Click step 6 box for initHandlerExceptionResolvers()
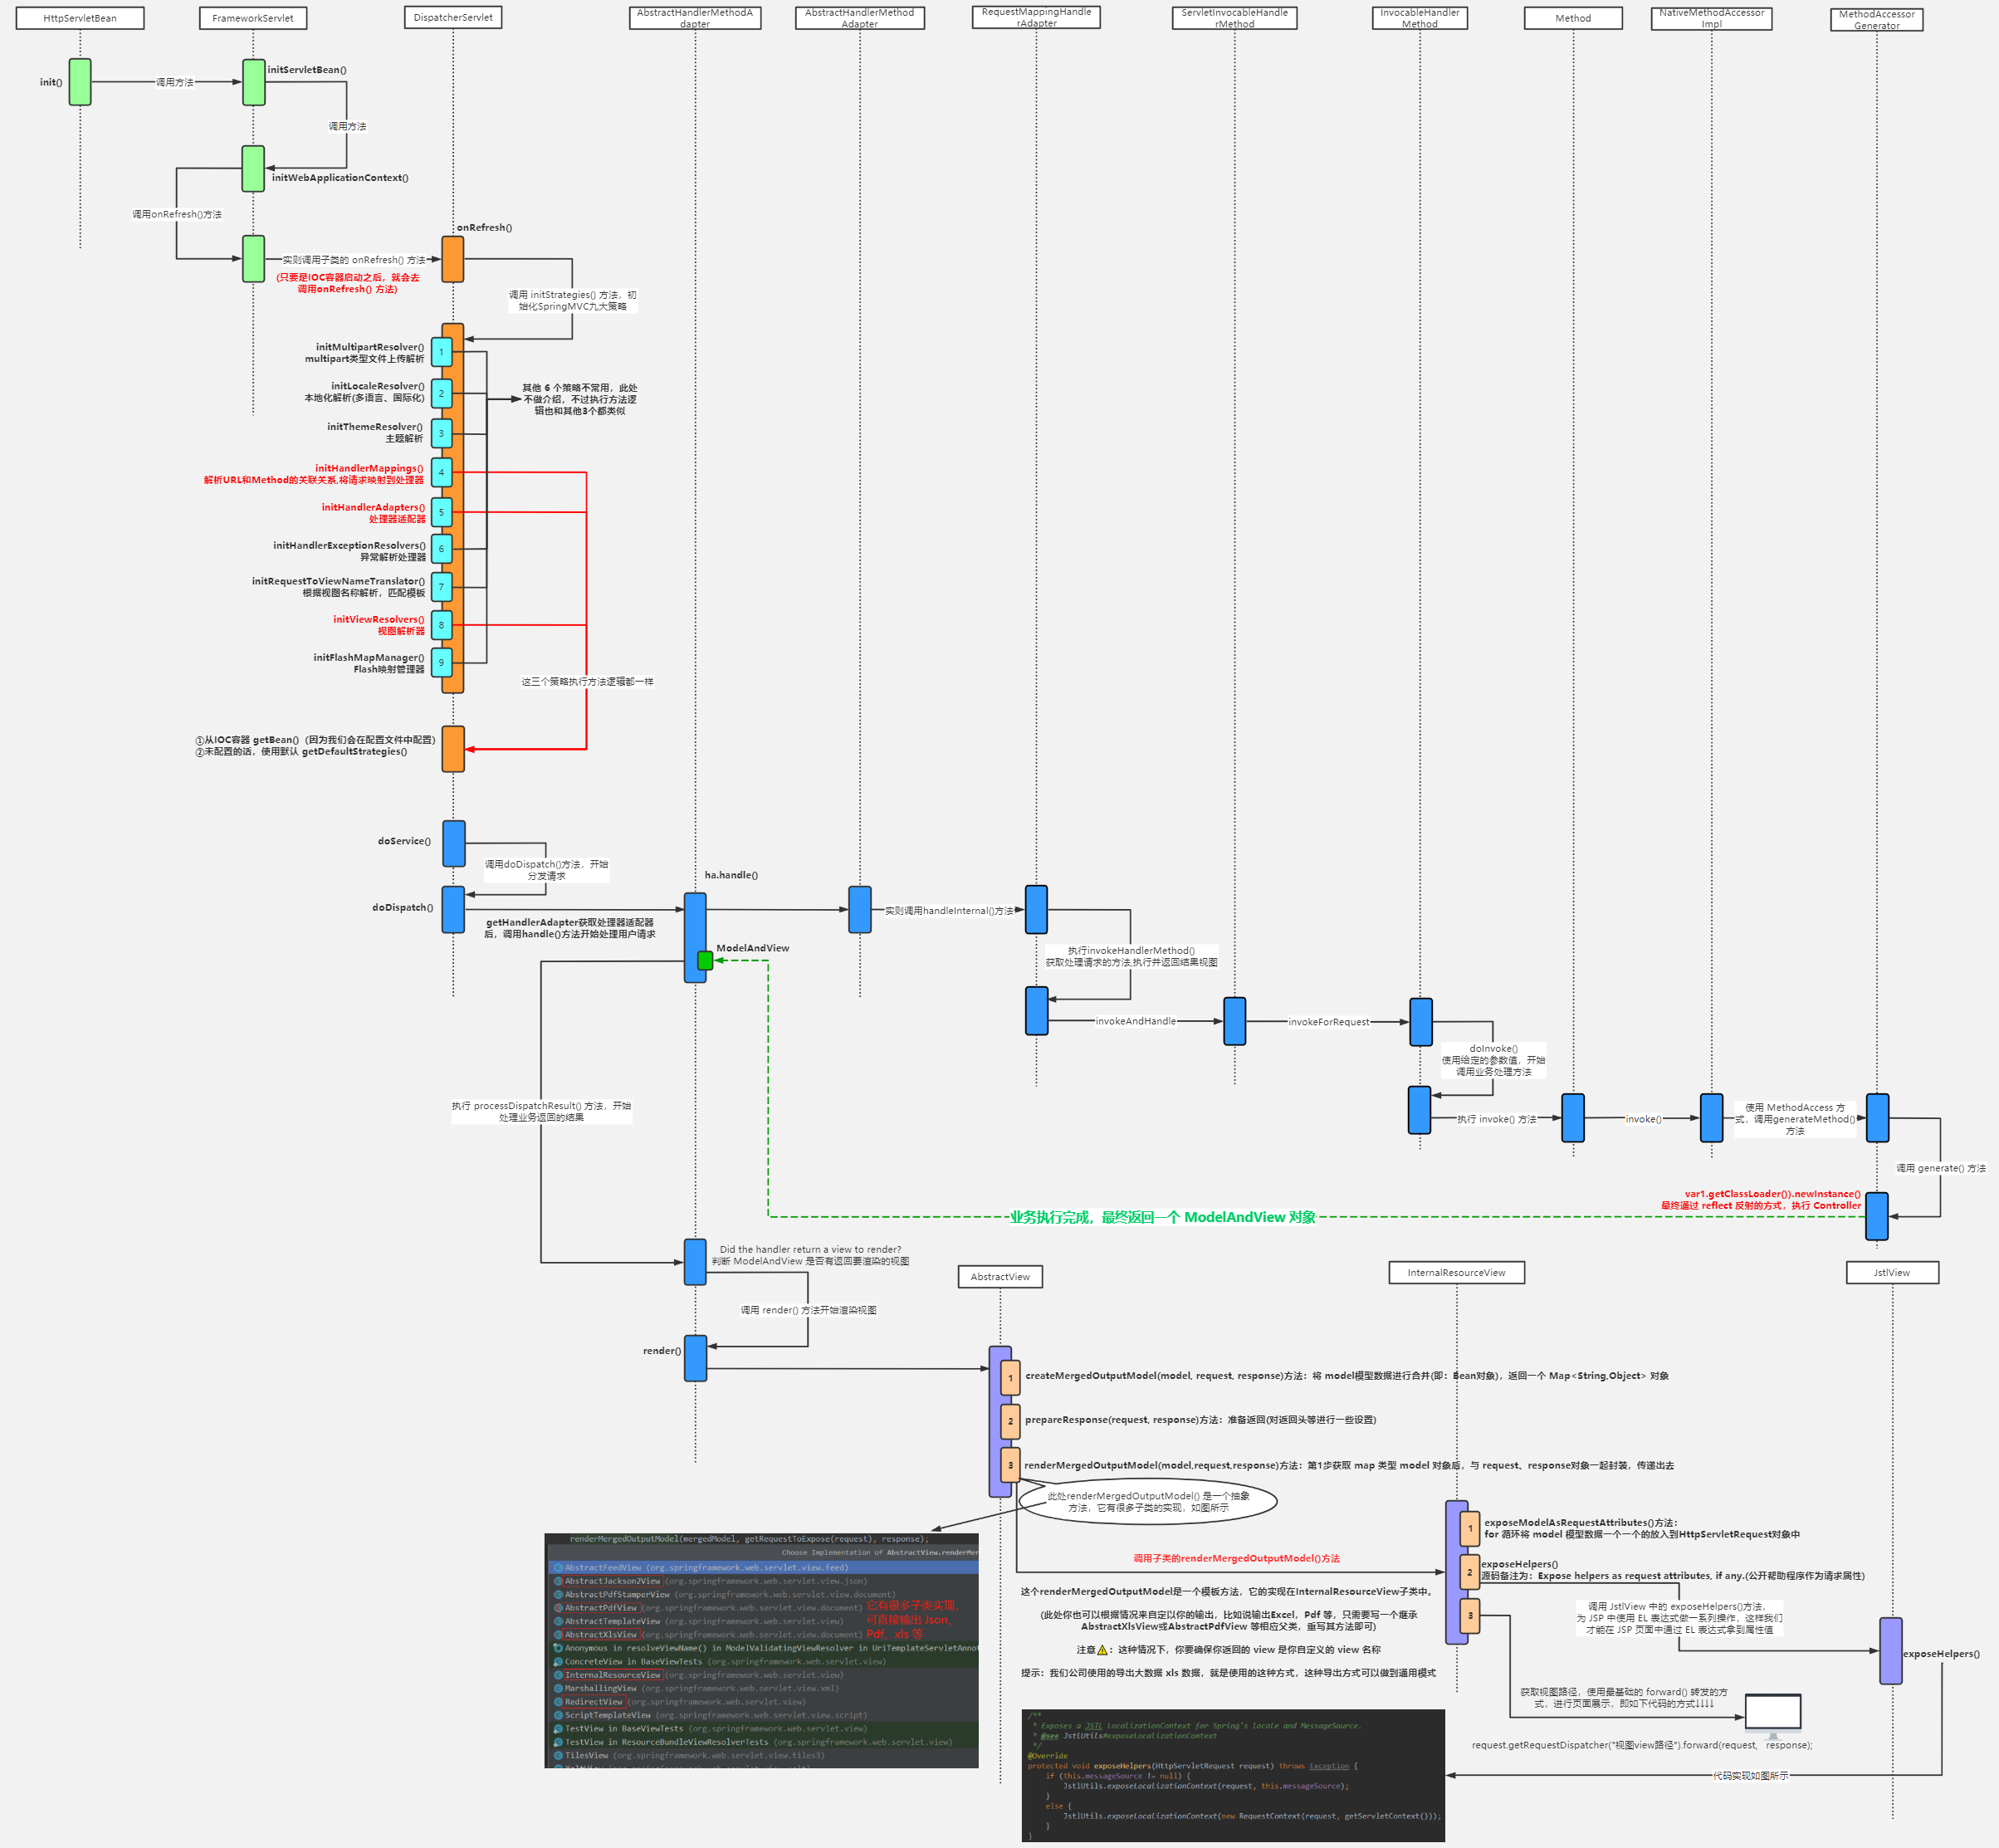Screen dimensions: 1999x1848 pos(441,549)
